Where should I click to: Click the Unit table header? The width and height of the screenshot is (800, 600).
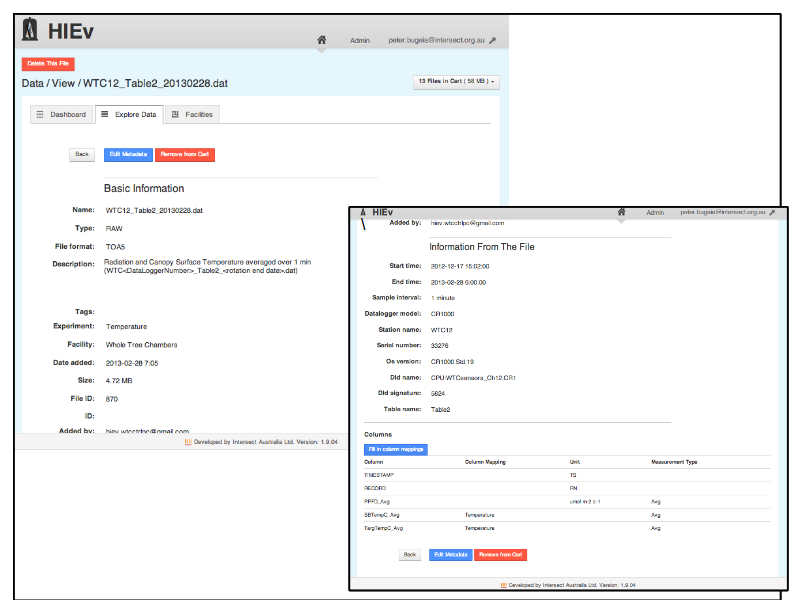tap(574, 462)
